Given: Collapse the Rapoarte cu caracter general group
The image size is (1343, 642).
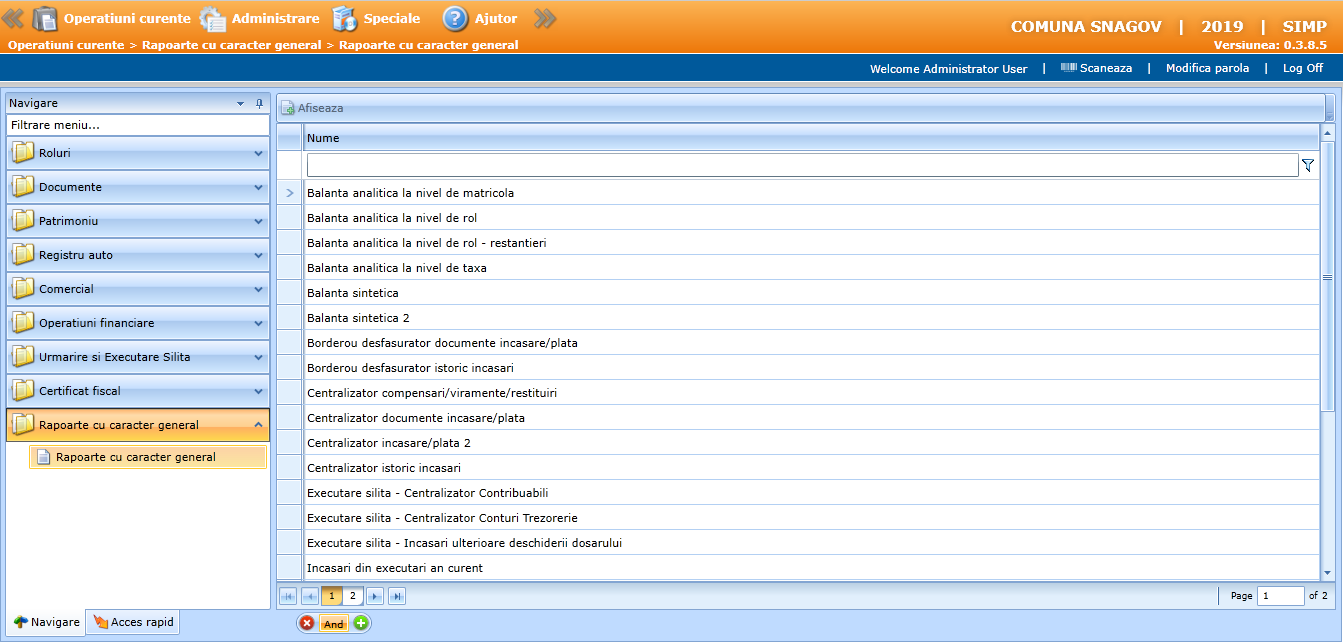Looking at the screenshot, I should (x=258, y=425).
